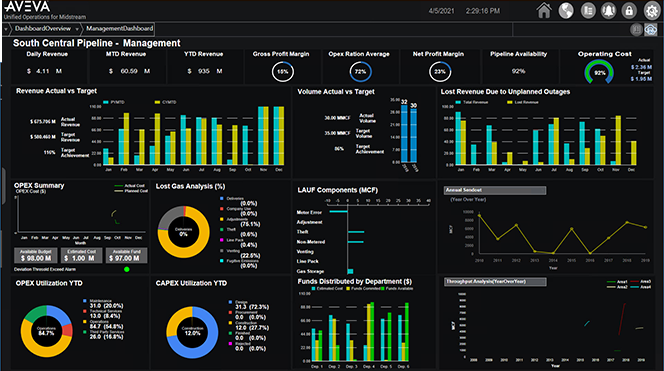
Task: Click the blue cloud icon in breadcrumb bar
Action: pos(650,29)
